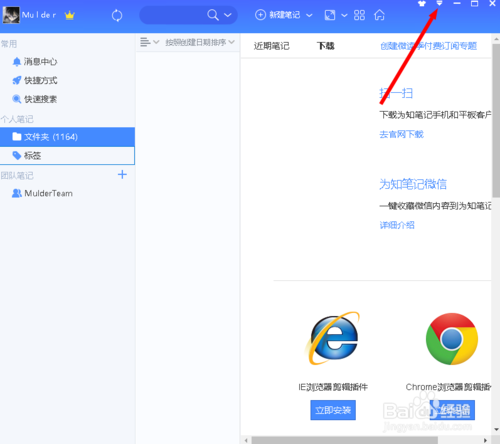500x444 pixels.
Task: Switch to the 下载 tab
Action: [x=326, y=46]
